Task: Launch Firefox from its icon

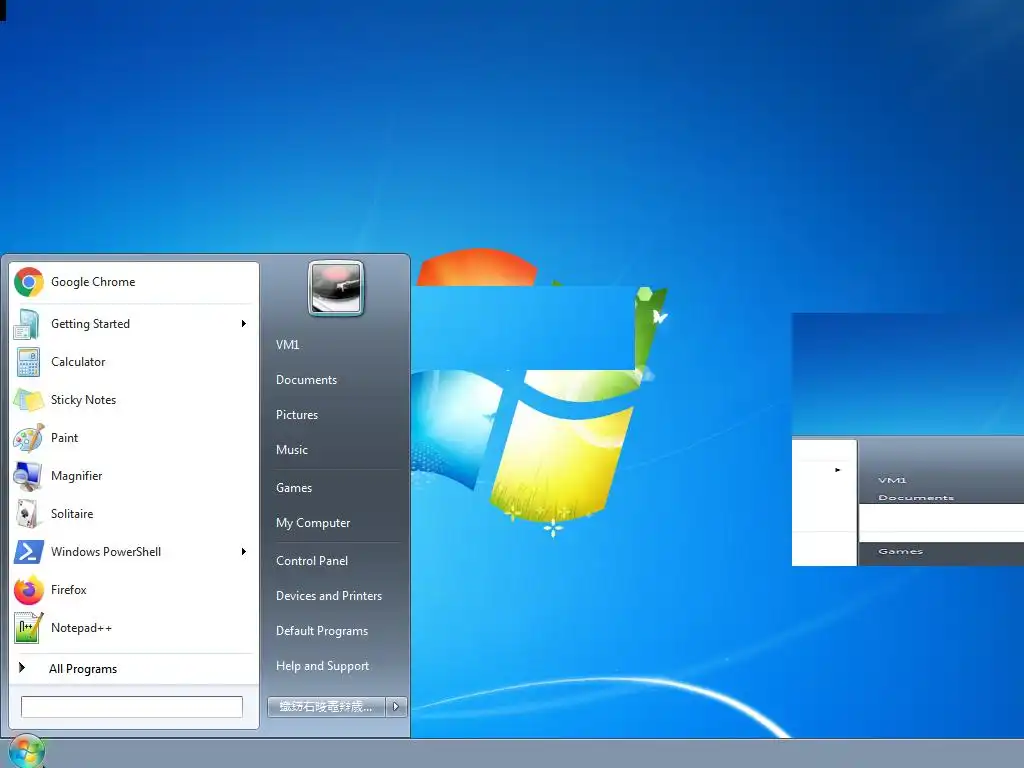Action: [x=29, y=590]
